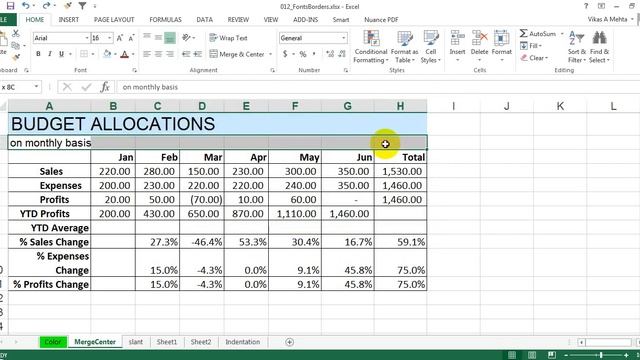The image size is (640, 360).
Task: Click the Format Painter brush icon
Action: click(x=16, y=57)
